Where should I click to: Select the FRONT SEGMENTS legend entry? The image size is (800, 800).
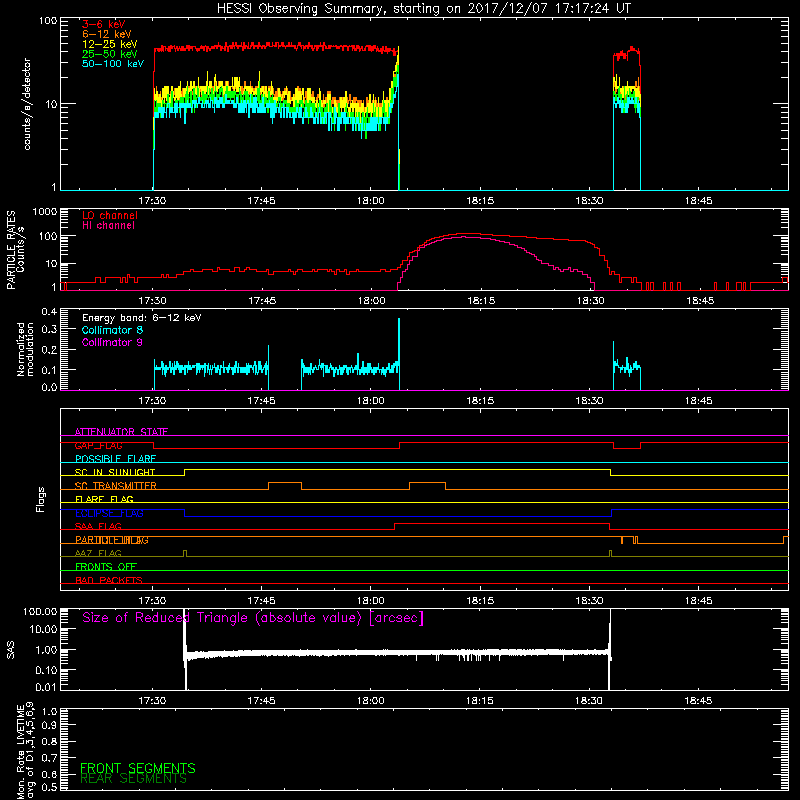point(138,768)
